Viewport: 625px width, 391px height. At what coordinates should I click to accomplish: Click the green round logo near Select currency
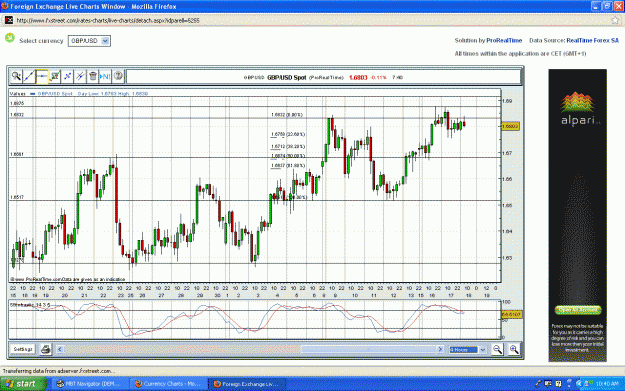pyautogui.click(x=10, y=38)
